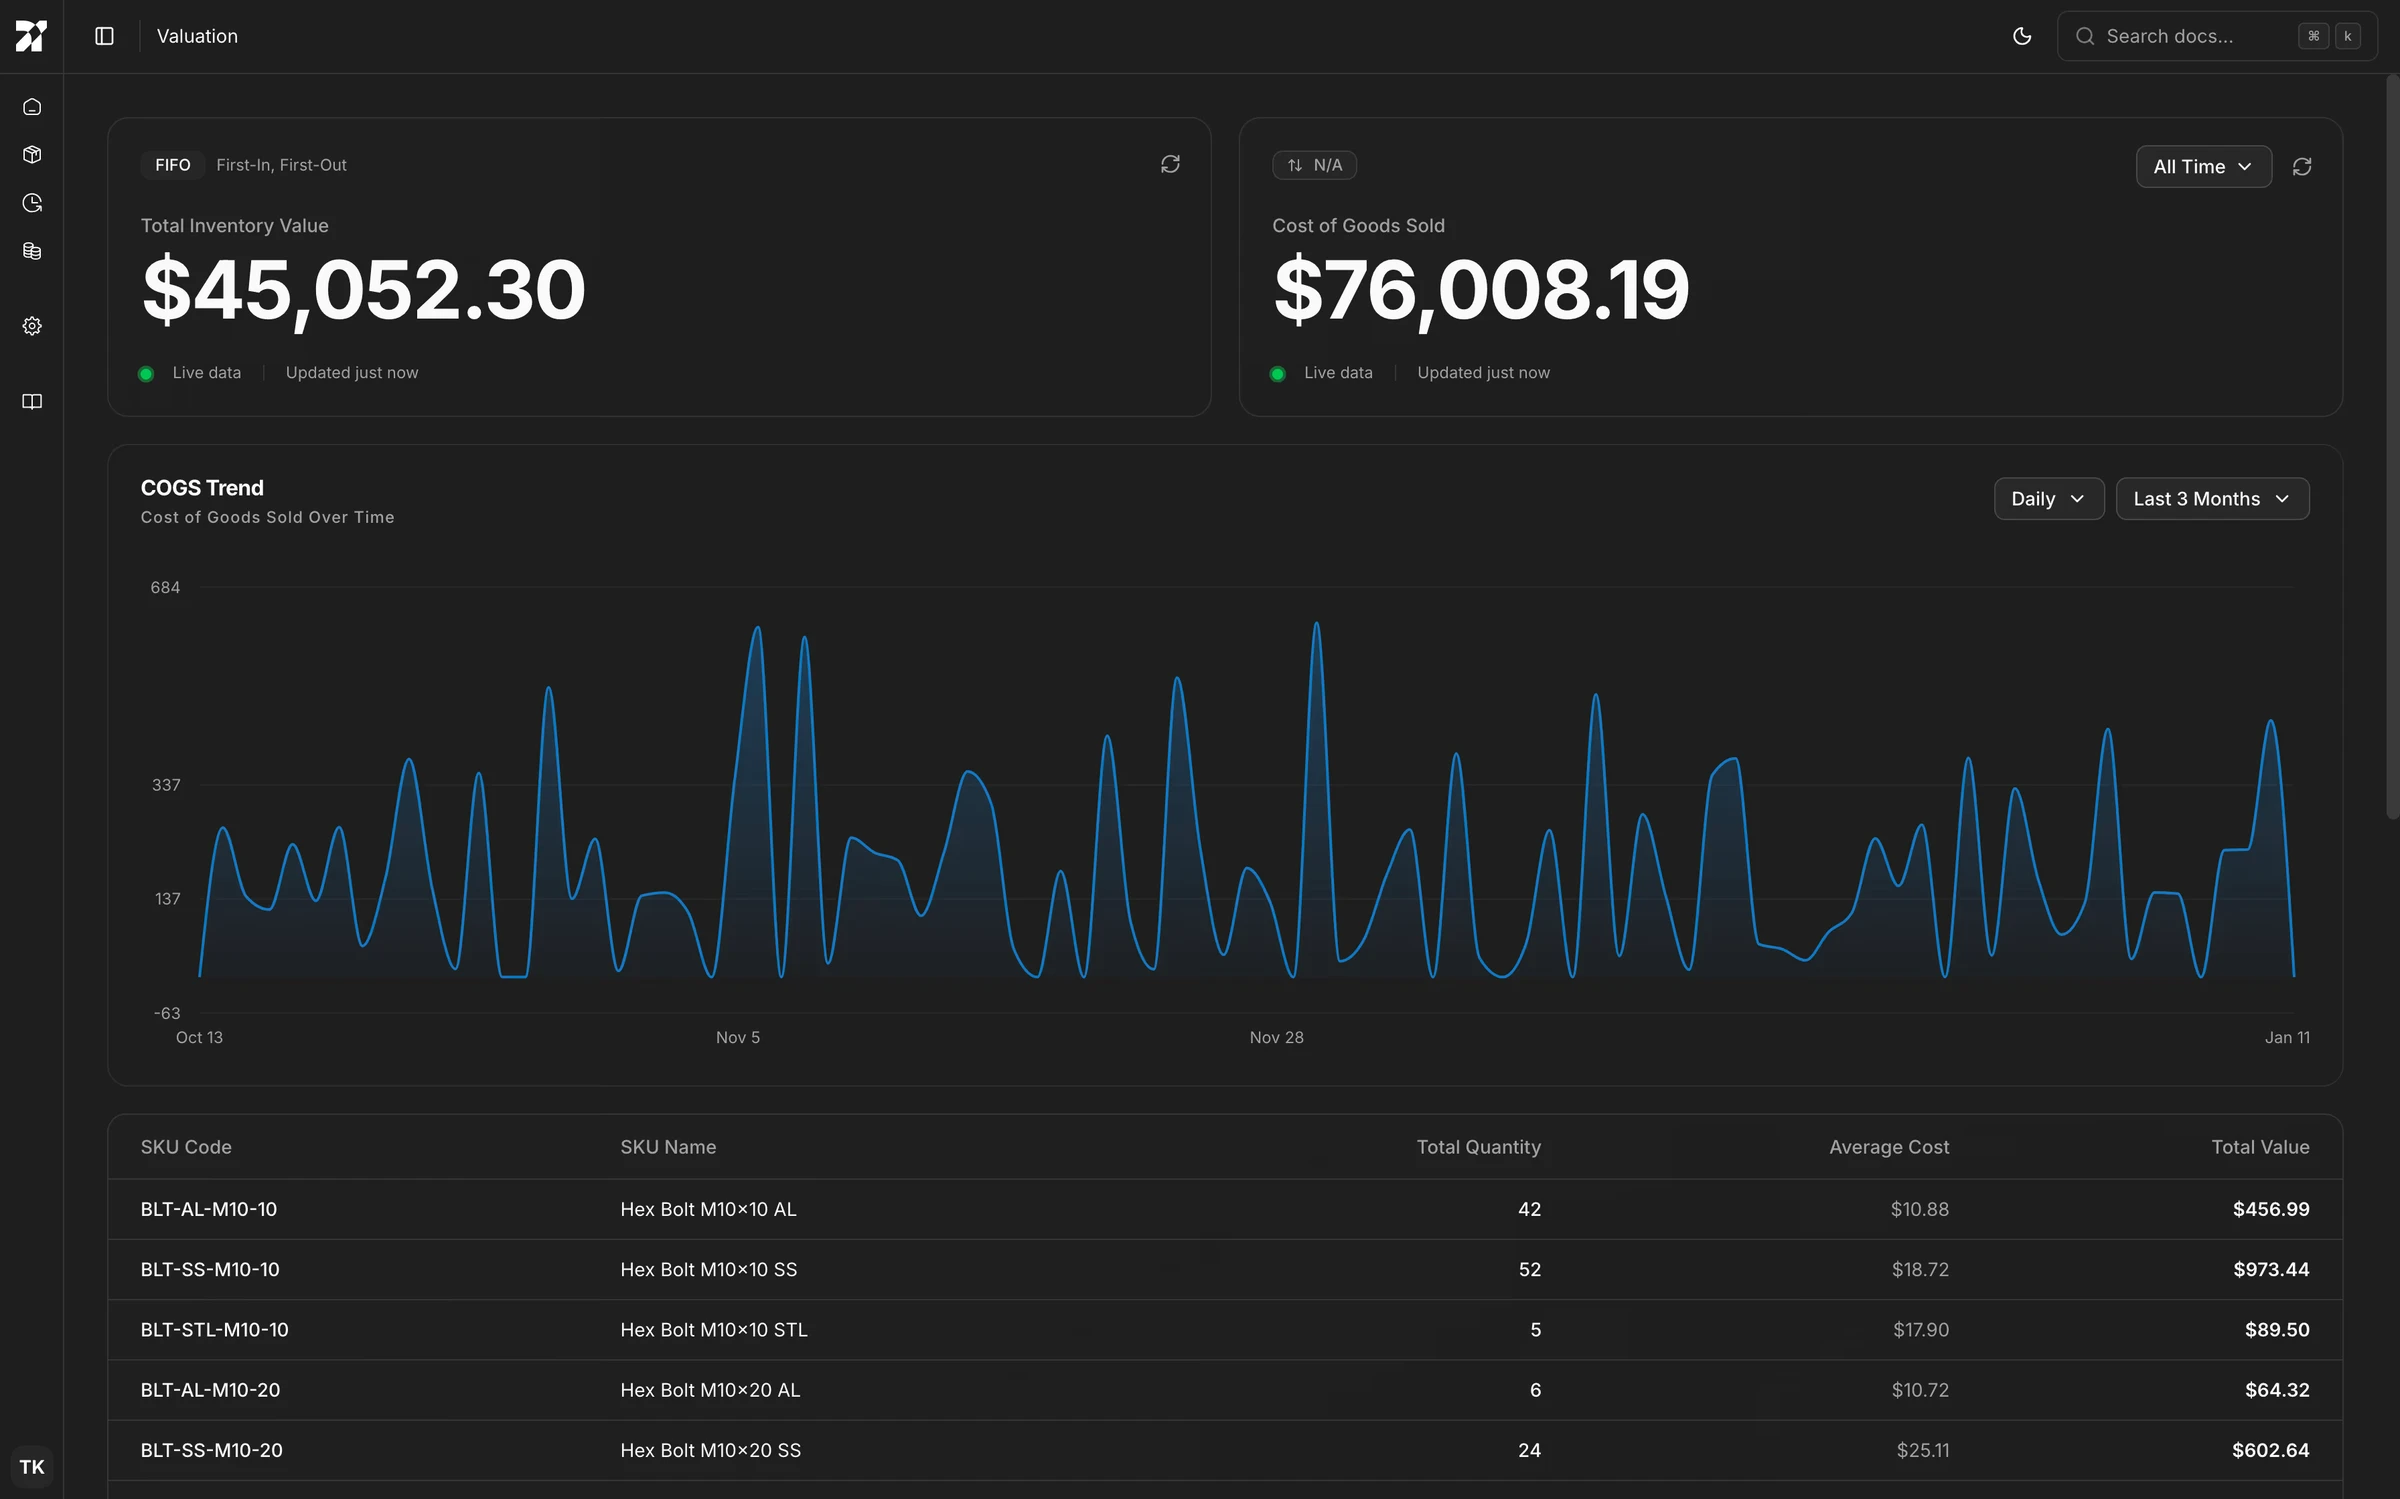Viewport: 2400px width, 1499px height.
Task: Open the docs book icon in sidebar
Action: point(32,401)
